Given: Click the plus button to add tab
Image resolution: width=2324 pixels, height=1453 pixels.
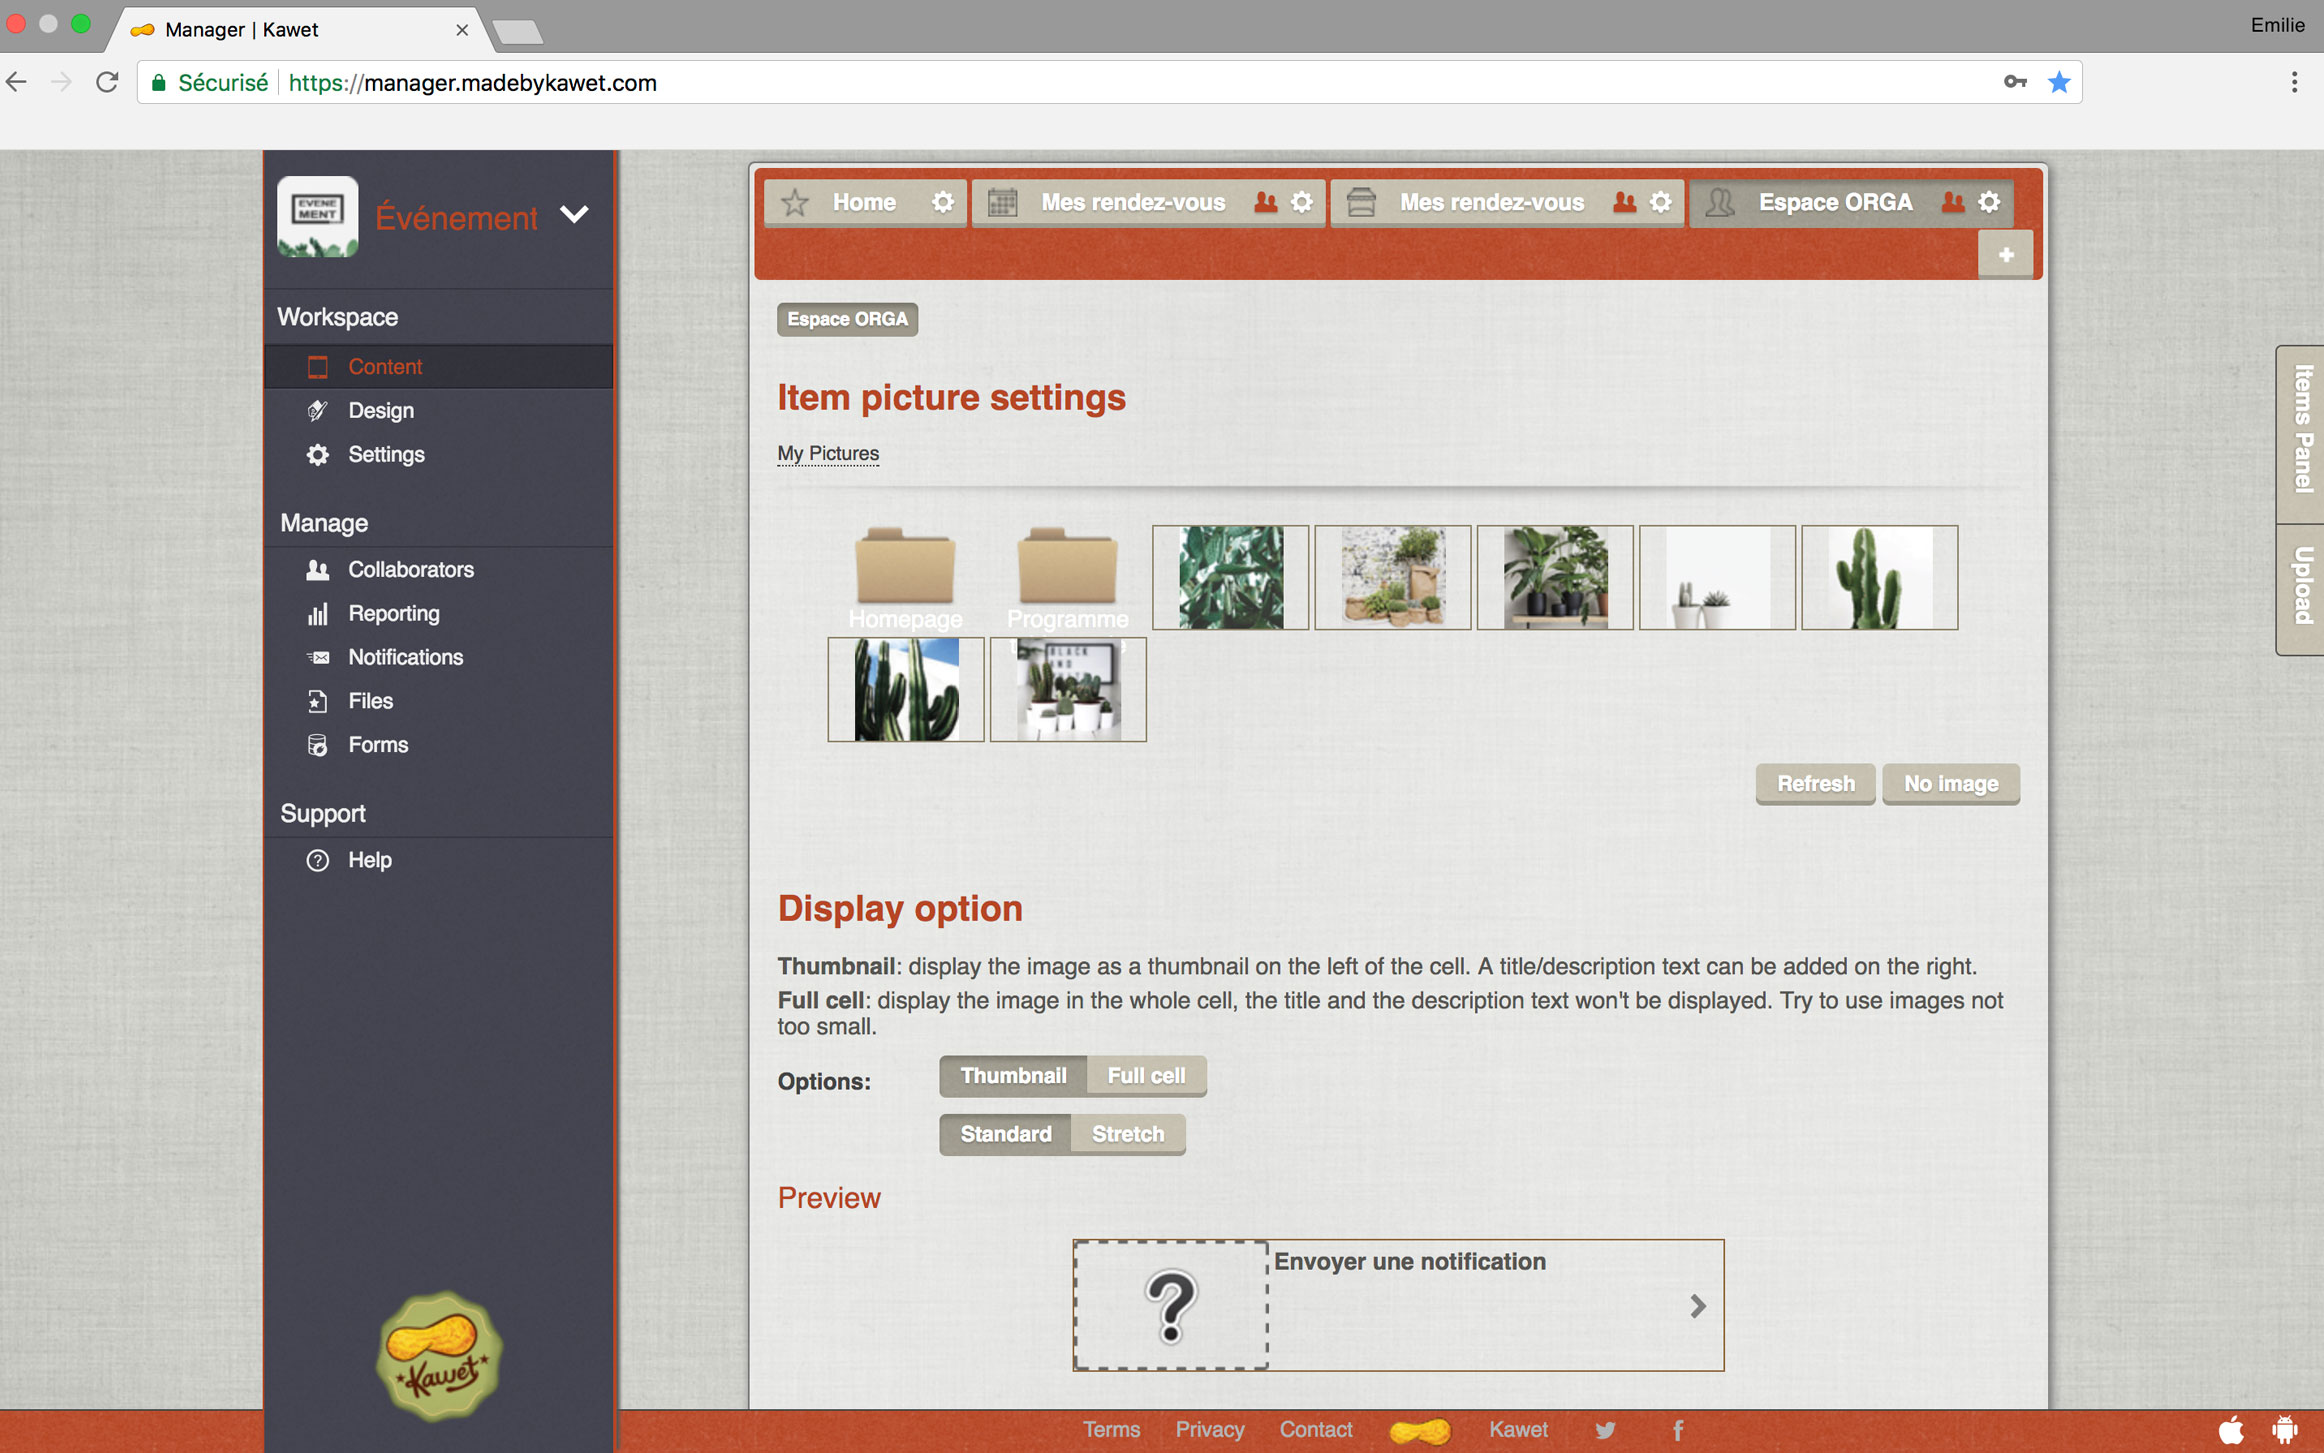Looking at the screenshot, I should tap(2005, 255).
